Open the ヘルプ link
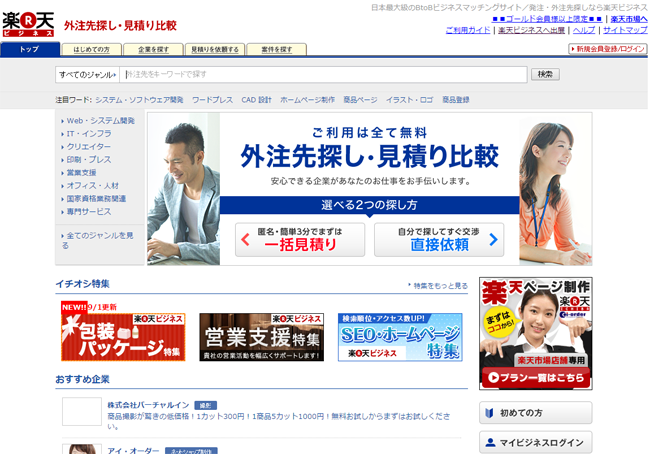 coord(584,30)
